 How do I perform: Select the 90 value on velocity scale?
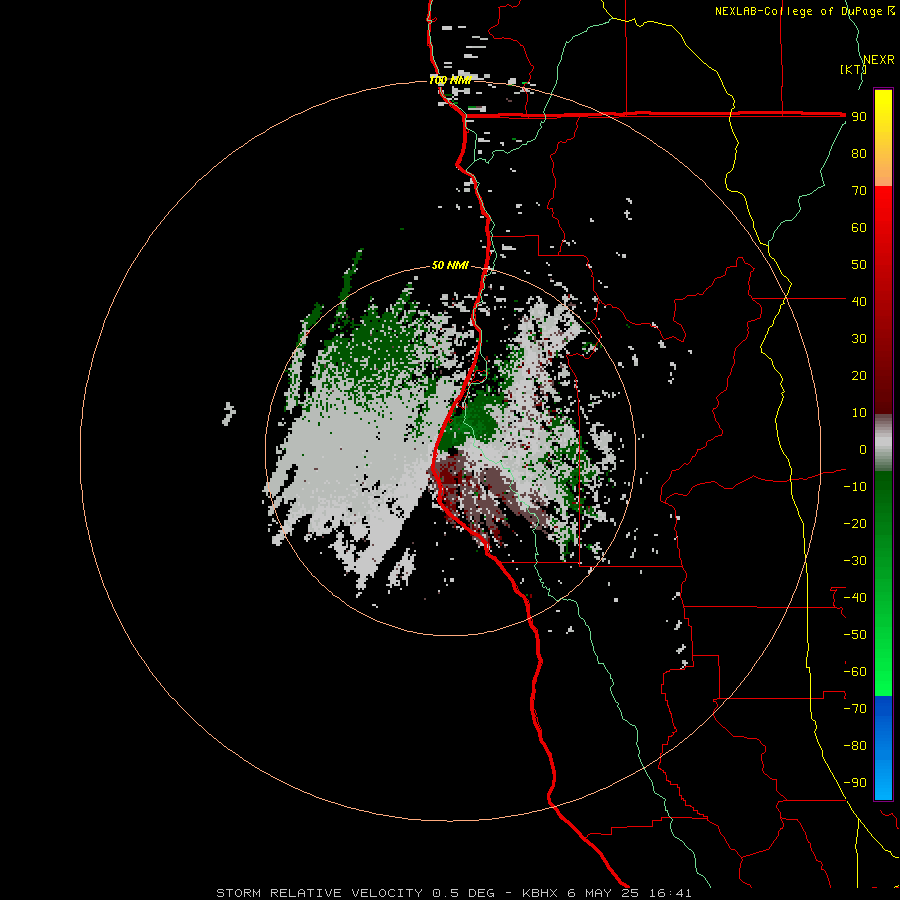[859, 117]
